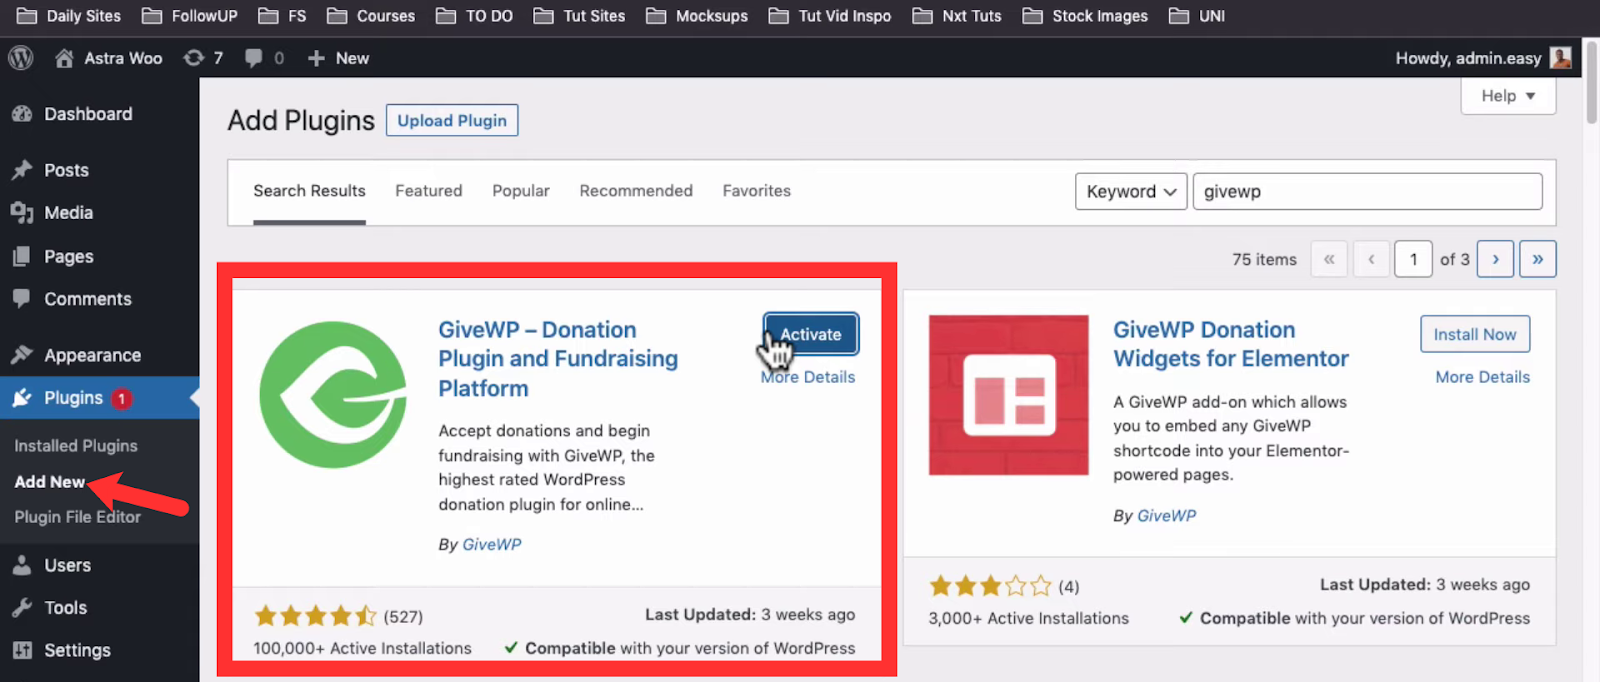Screen dimensions: 1600x682
Task: Open the FS bookmark folder
Action: point(282,16)
